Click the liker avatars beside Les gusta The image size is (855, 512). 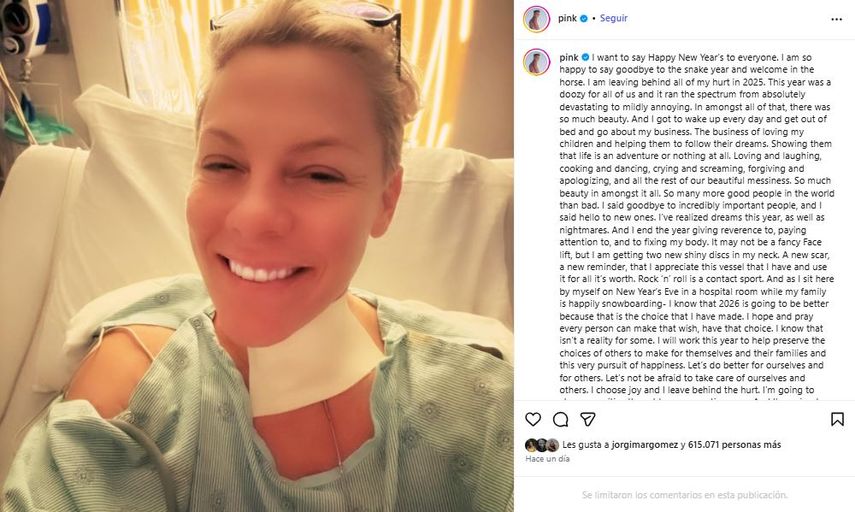coord(542,445)
